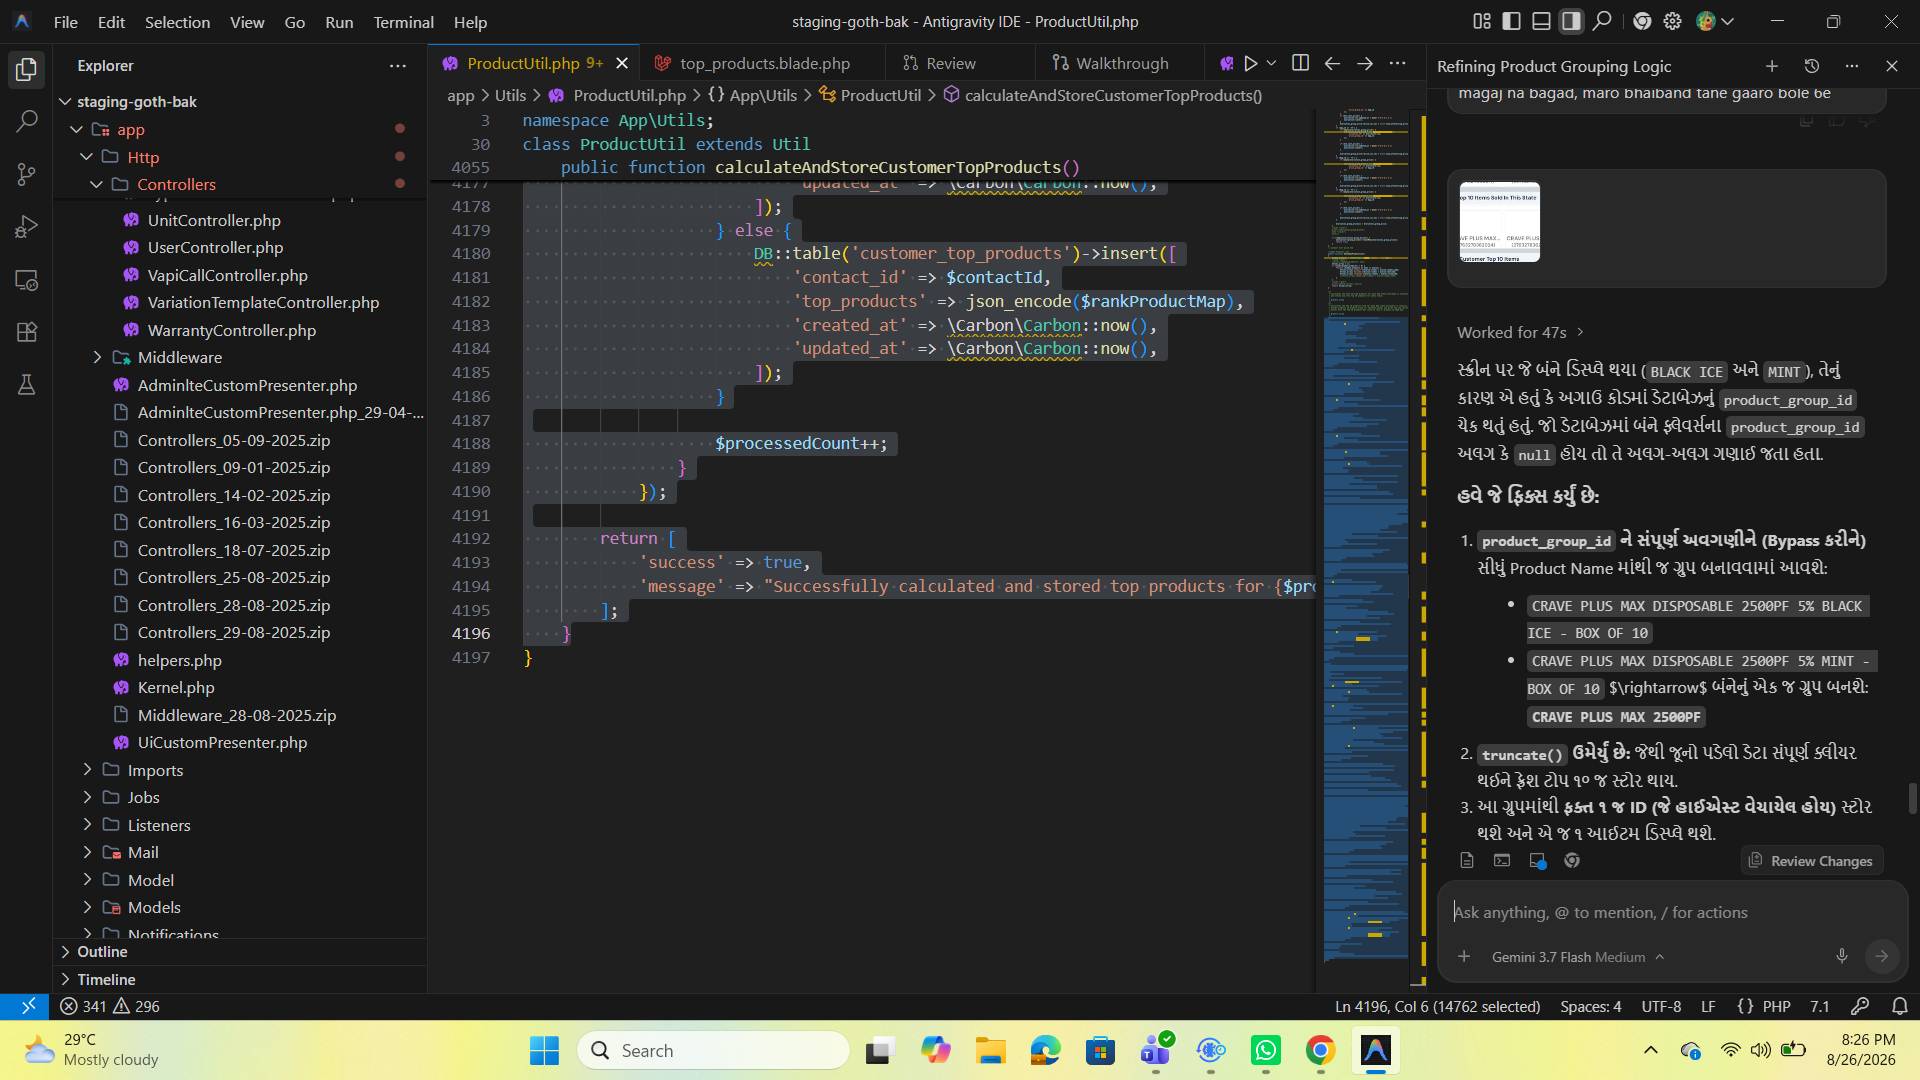Viewport: 1920px width, 1080px height.
Task: Open the Gemini 3.7 Flash Medium model dropdown
Action: point(1577,957)
